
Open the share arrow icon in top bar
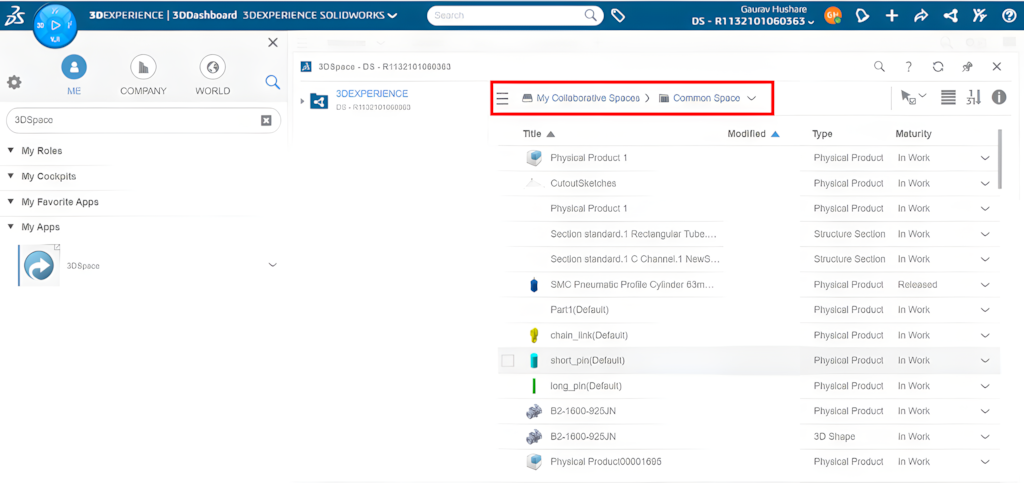tap(921, 16)
